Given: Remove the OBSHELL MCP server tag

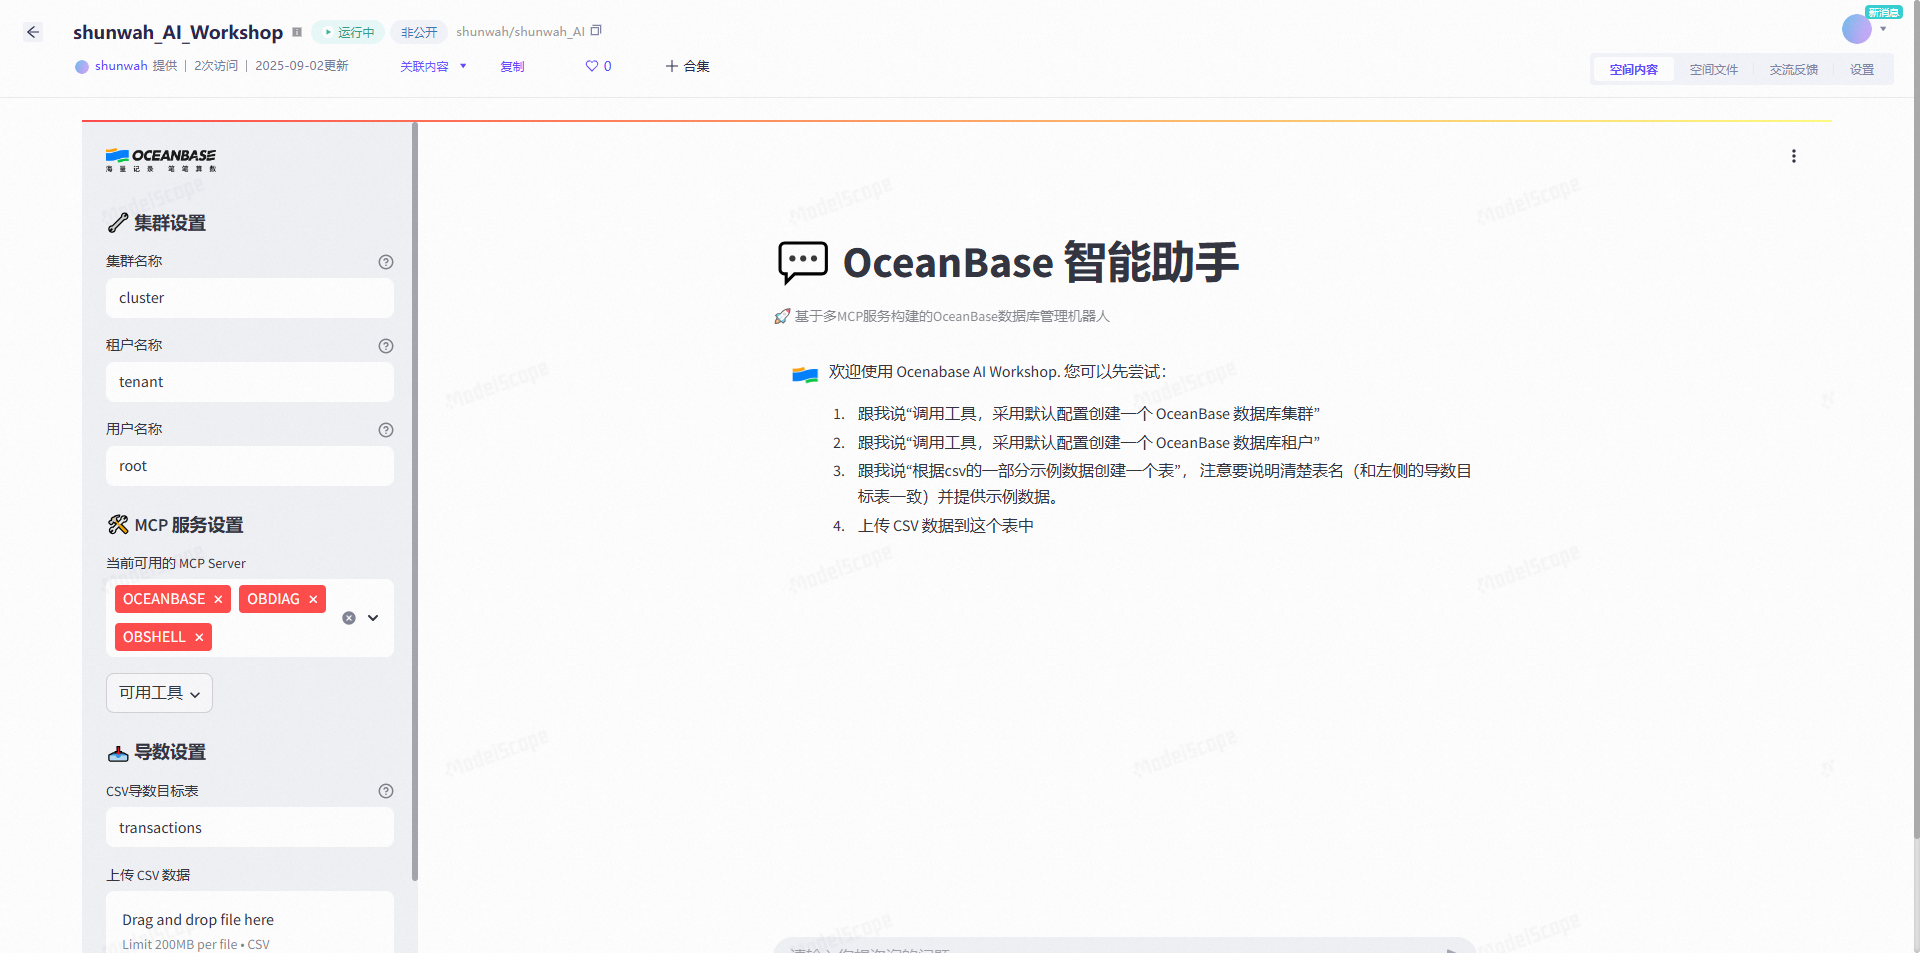Looking at the screenshot, I should point(199,637).
